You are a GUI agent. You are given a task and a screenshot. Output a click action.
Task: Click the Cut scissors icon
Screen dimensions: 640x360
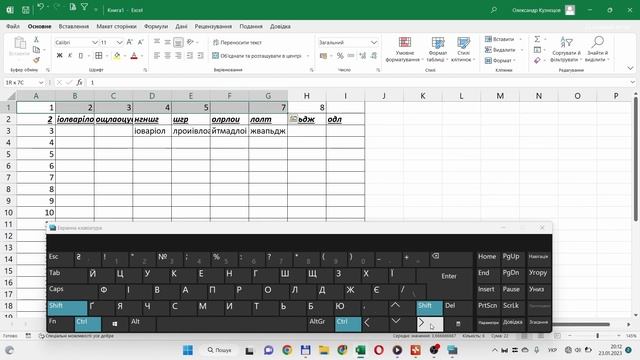click(36, 40)
